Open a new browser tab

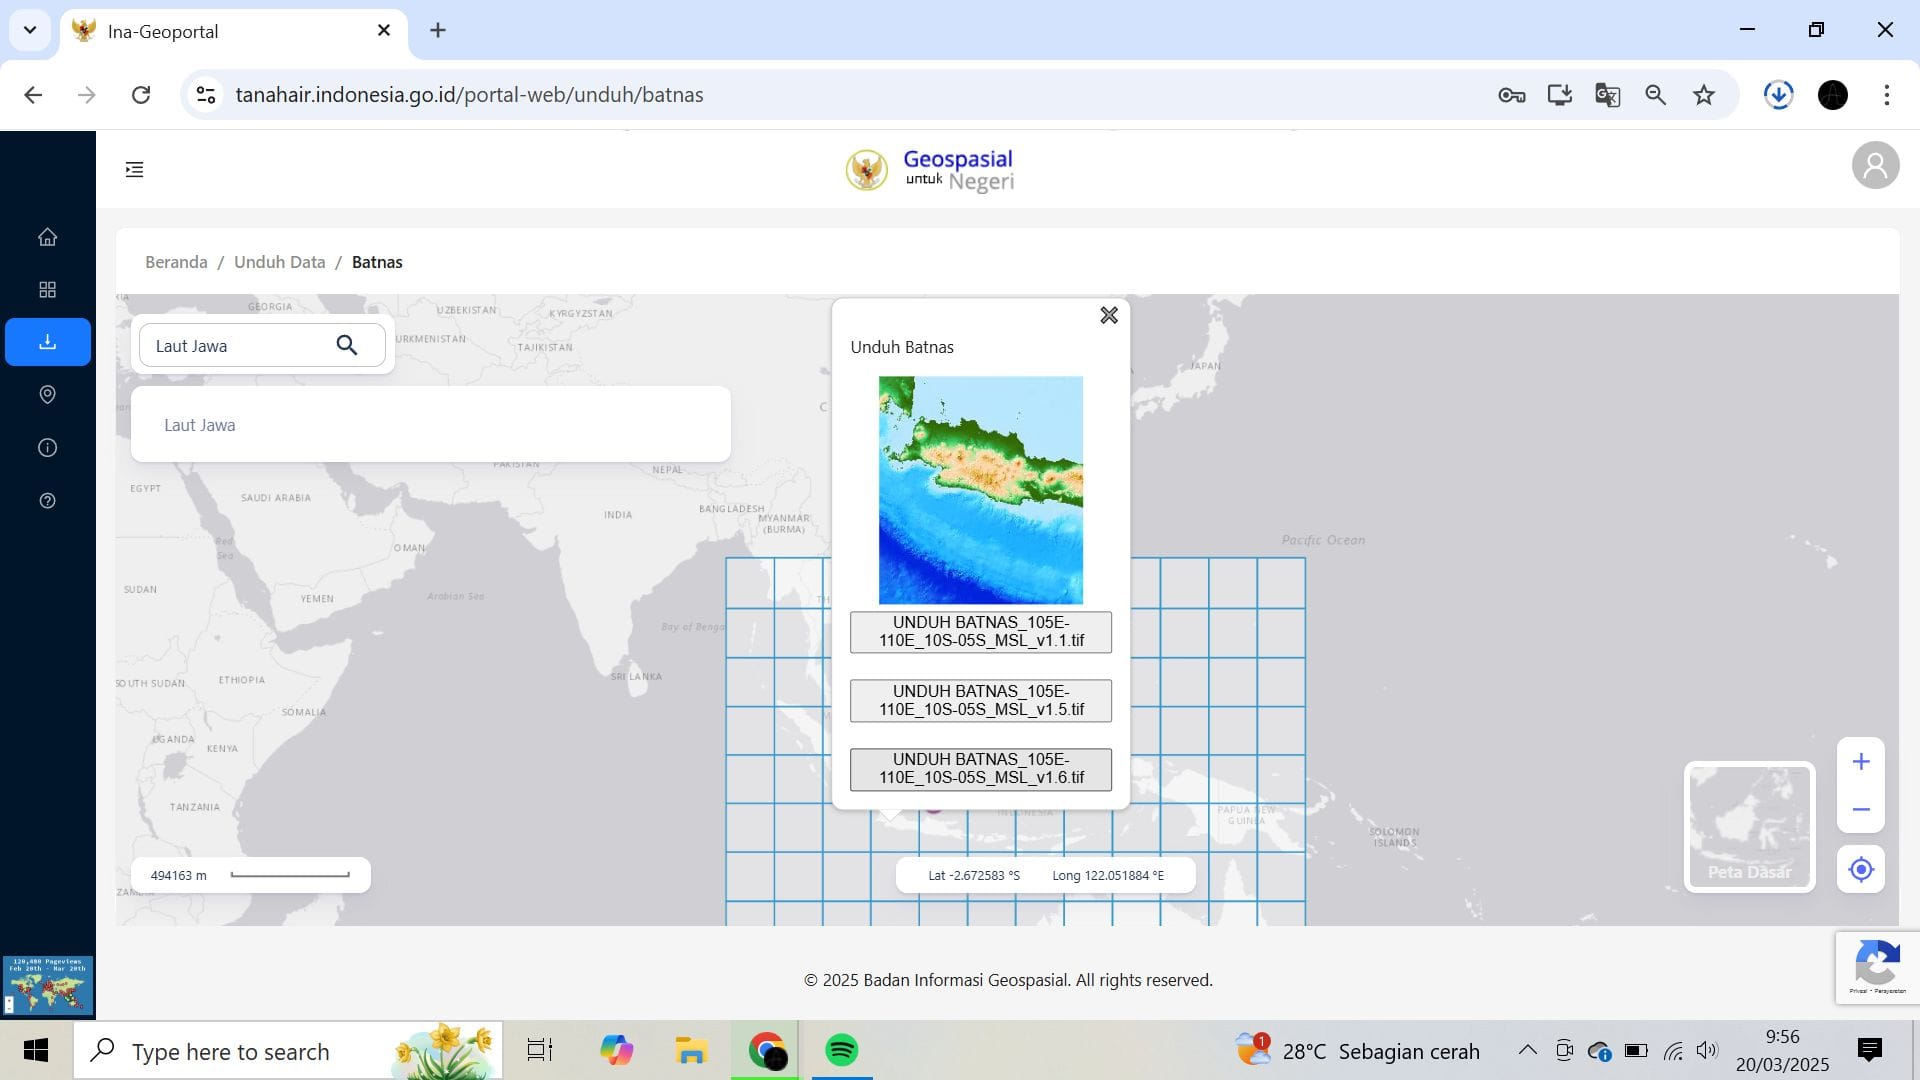[x=438, y=30]
